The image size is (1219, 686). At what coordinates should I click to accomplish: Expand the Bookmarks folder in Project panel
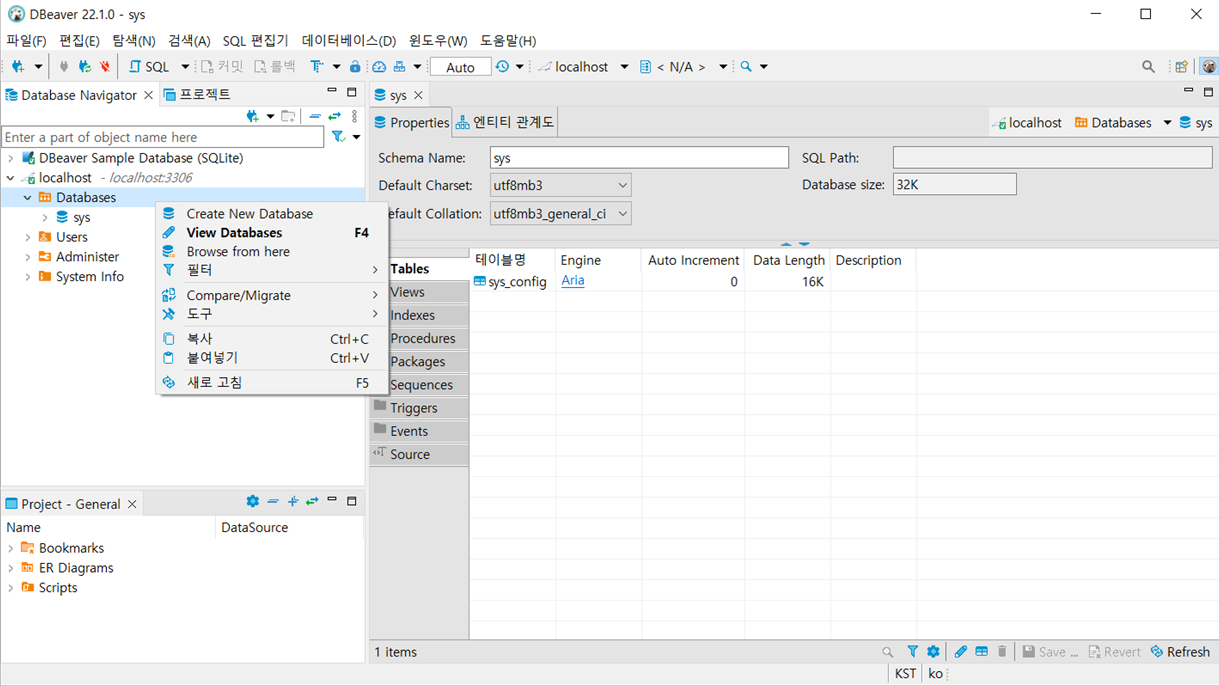(11, 548)
